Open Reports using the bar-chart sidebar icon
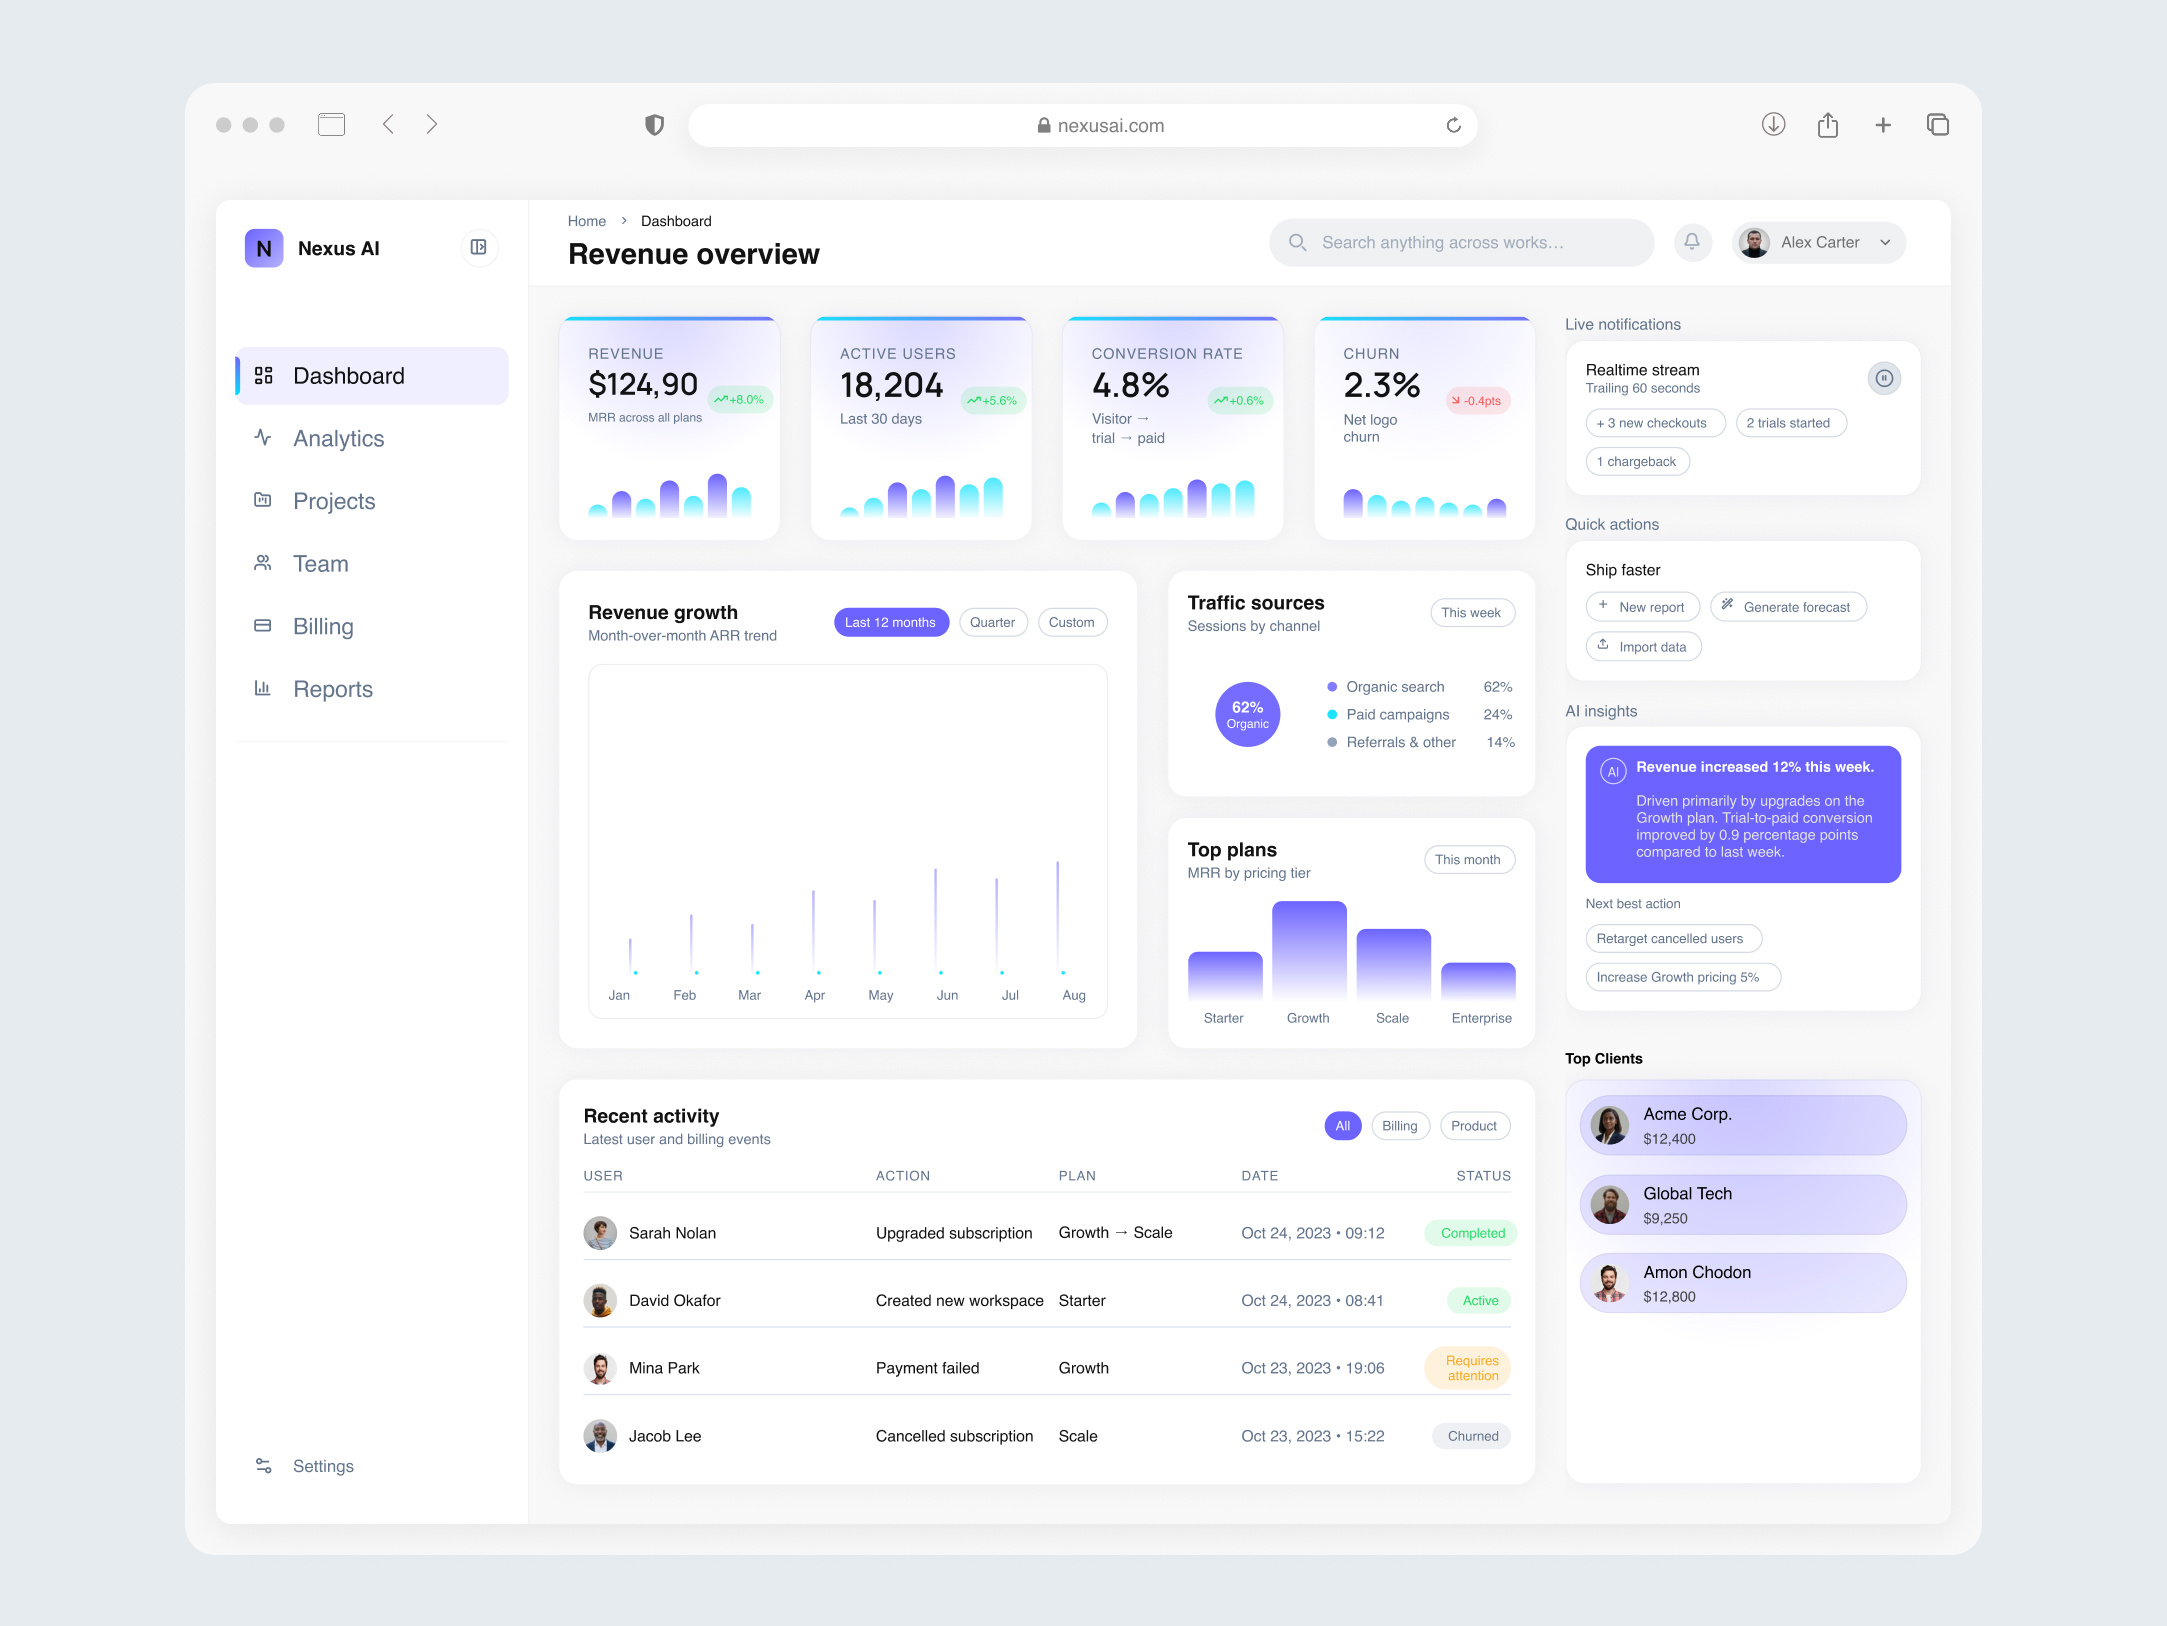The width and height of the screenshot is (2167, 1626). click(262, 688)
